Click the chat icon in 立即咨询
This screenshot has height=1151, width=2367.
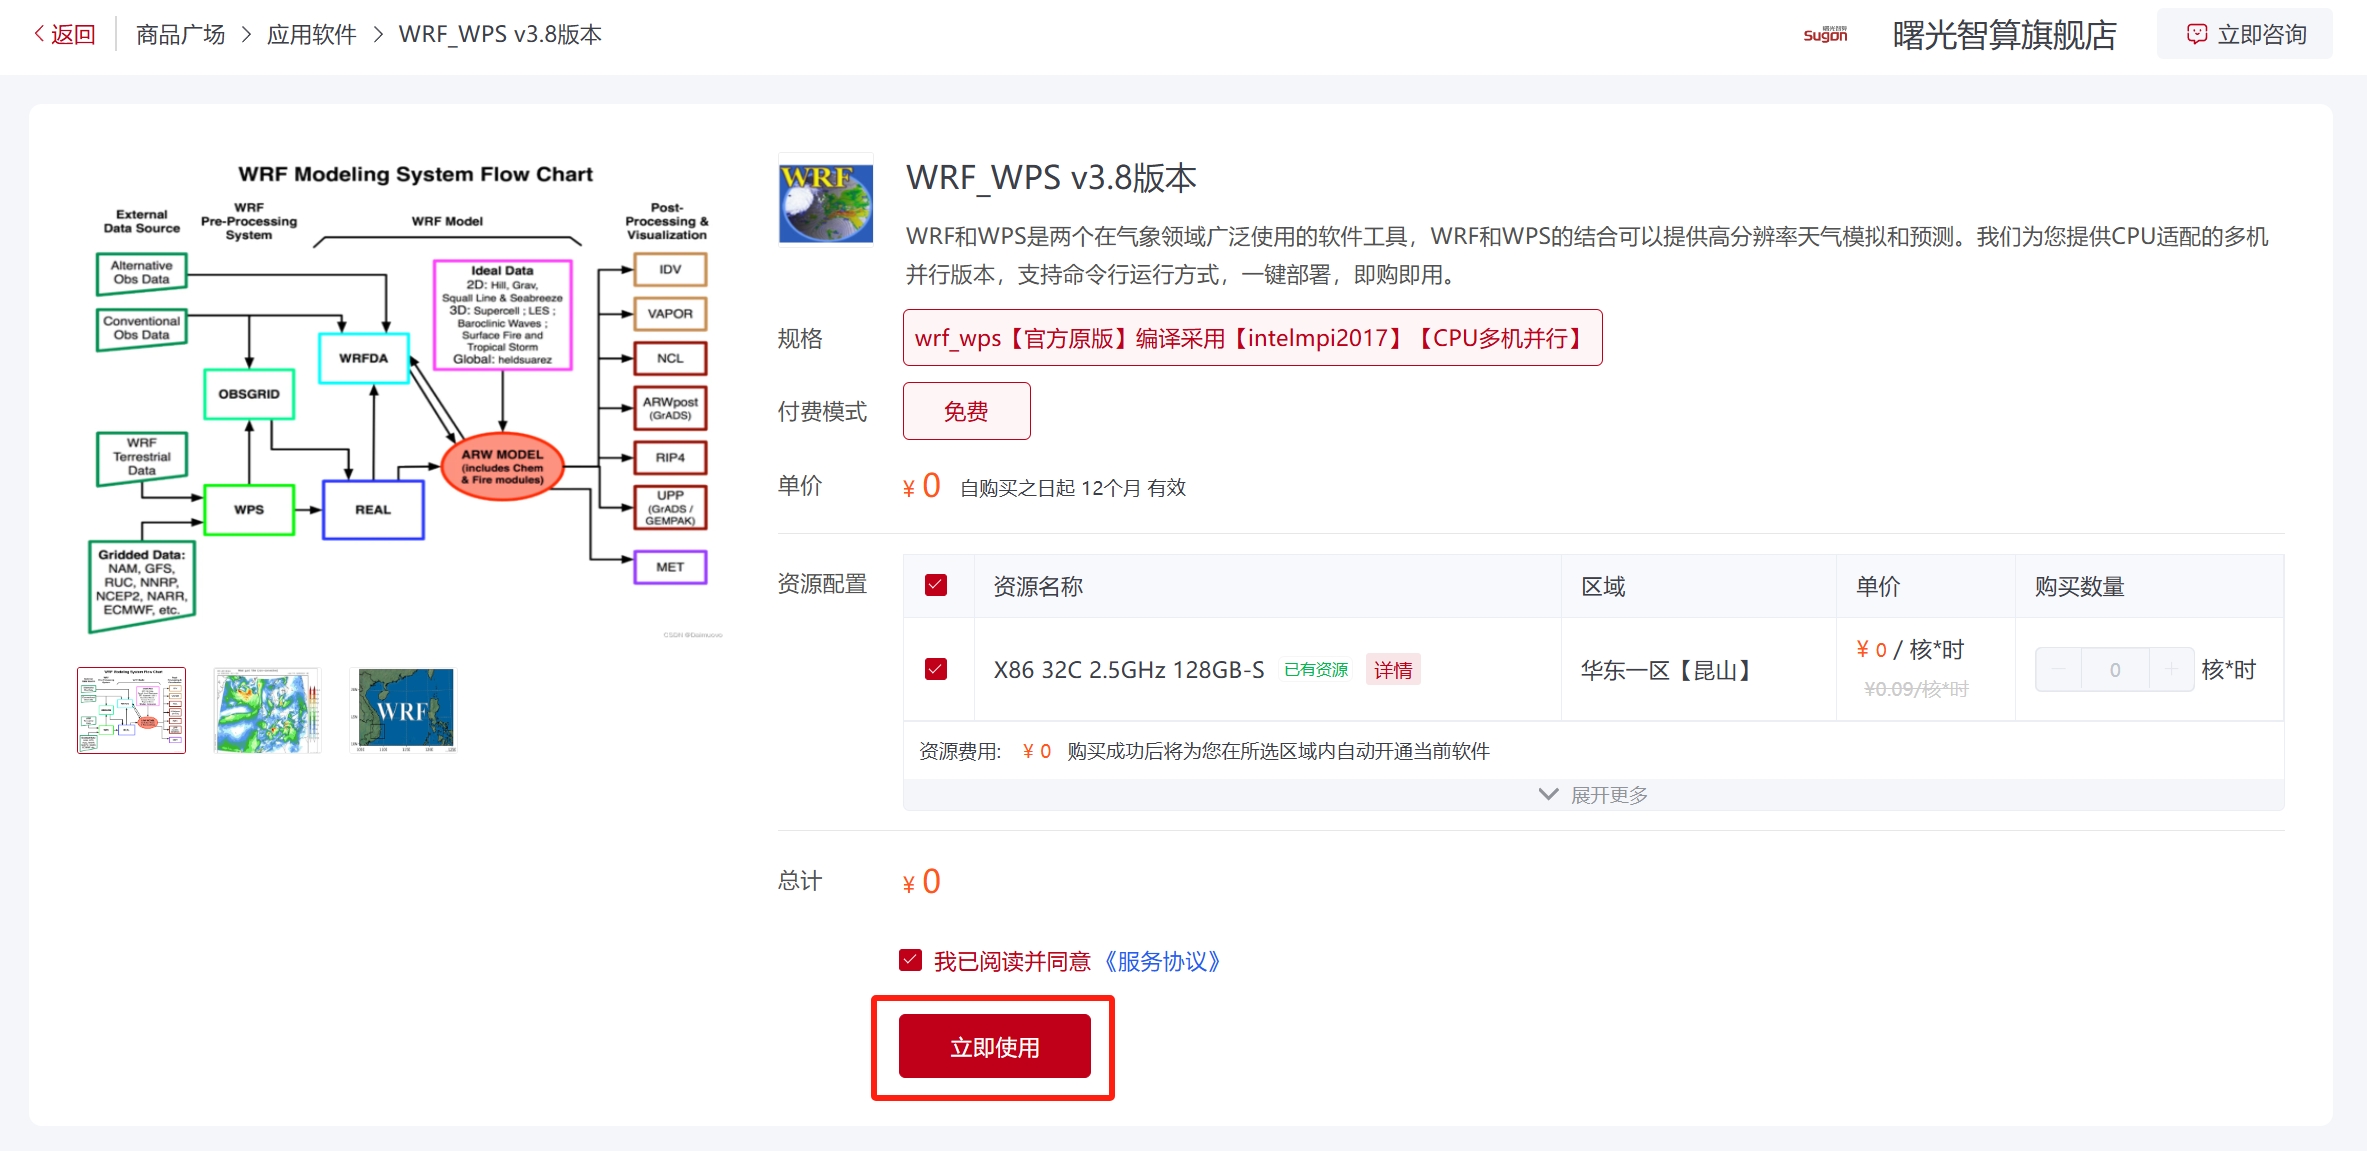(2196, 34)
